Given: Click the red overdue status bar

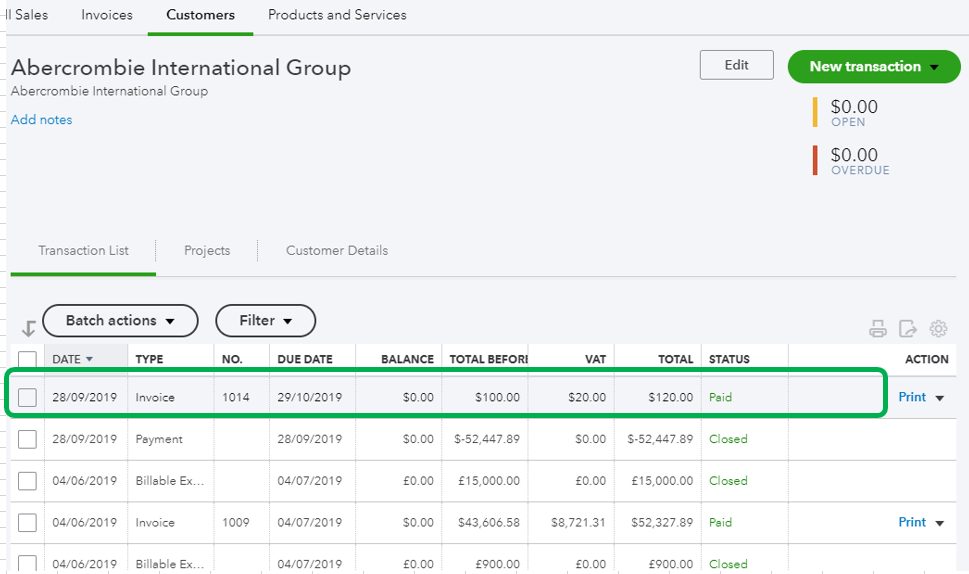Looking at the screenshot, I should [815, 161].
